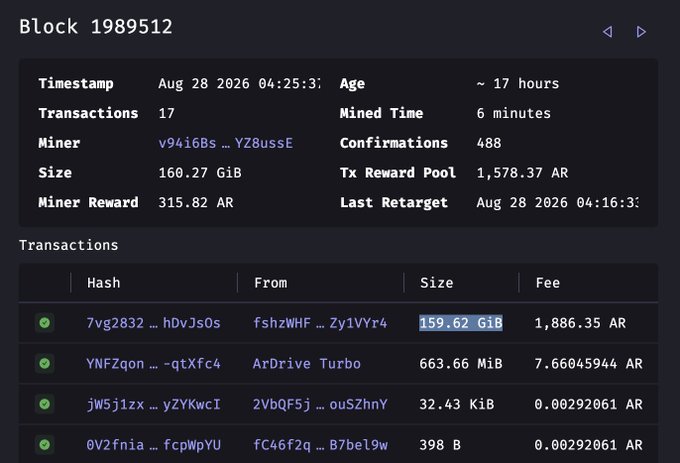
Task: Open miner address v94i6Bs … YZ8ussE
Action: point(226,143)
